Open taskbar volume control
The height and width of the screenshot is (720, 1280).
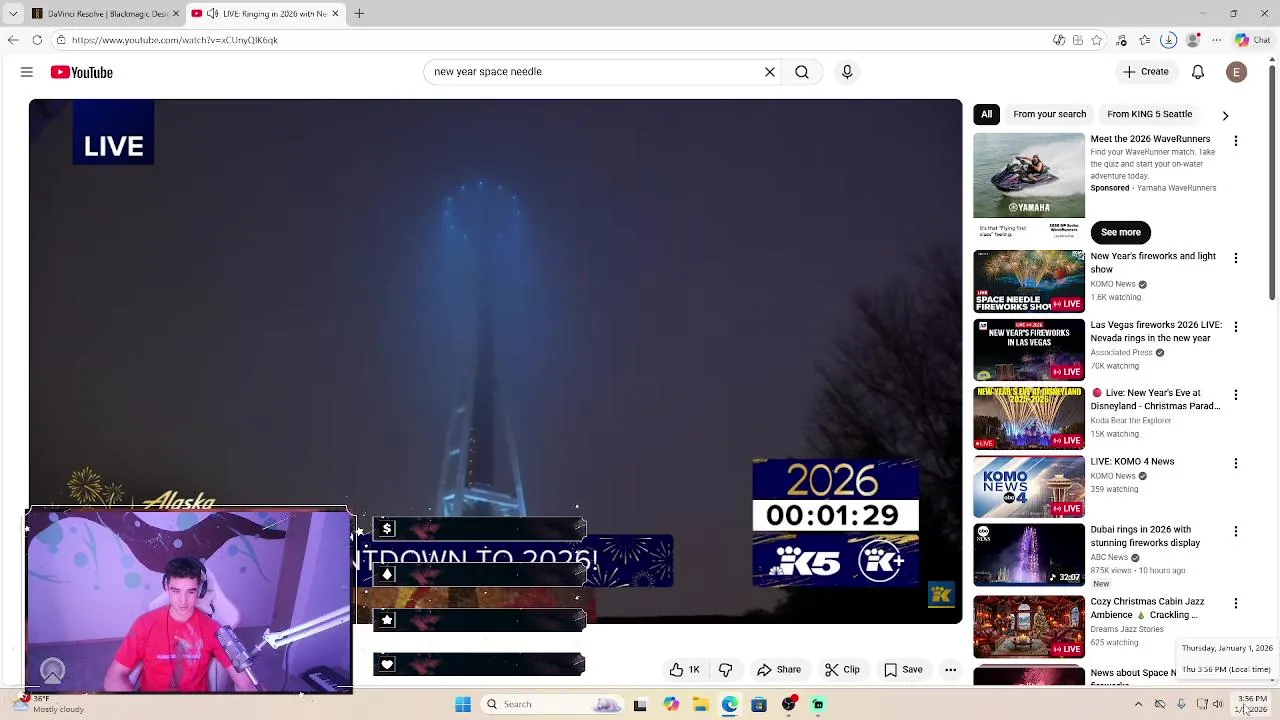tap(1218, 704)
